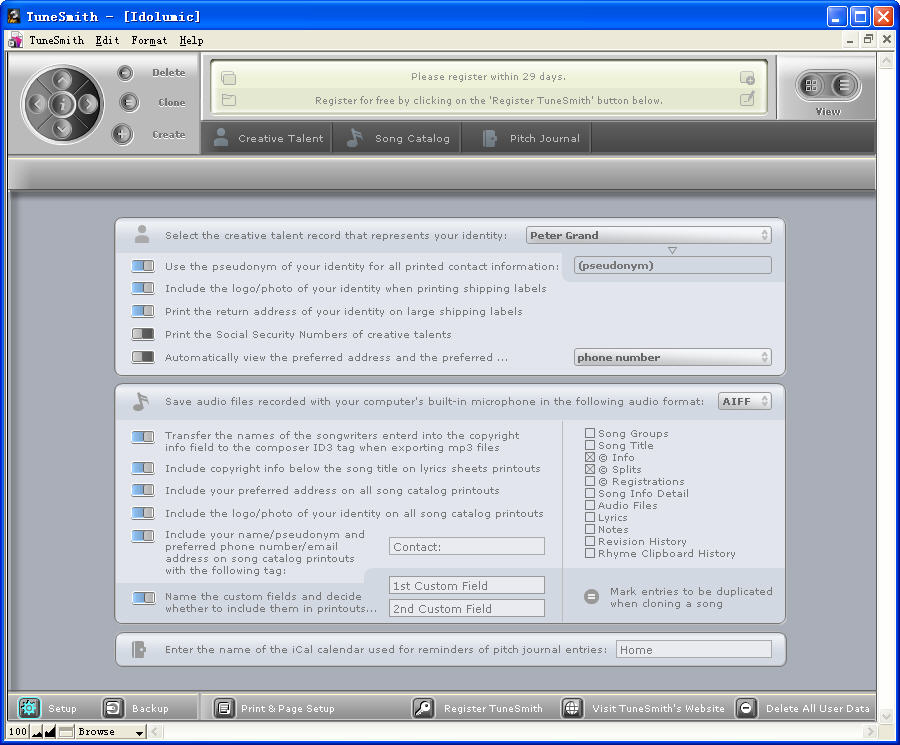Click the zoom in icon in status bar
Screen dimensions: 900x745
[50, 732]
